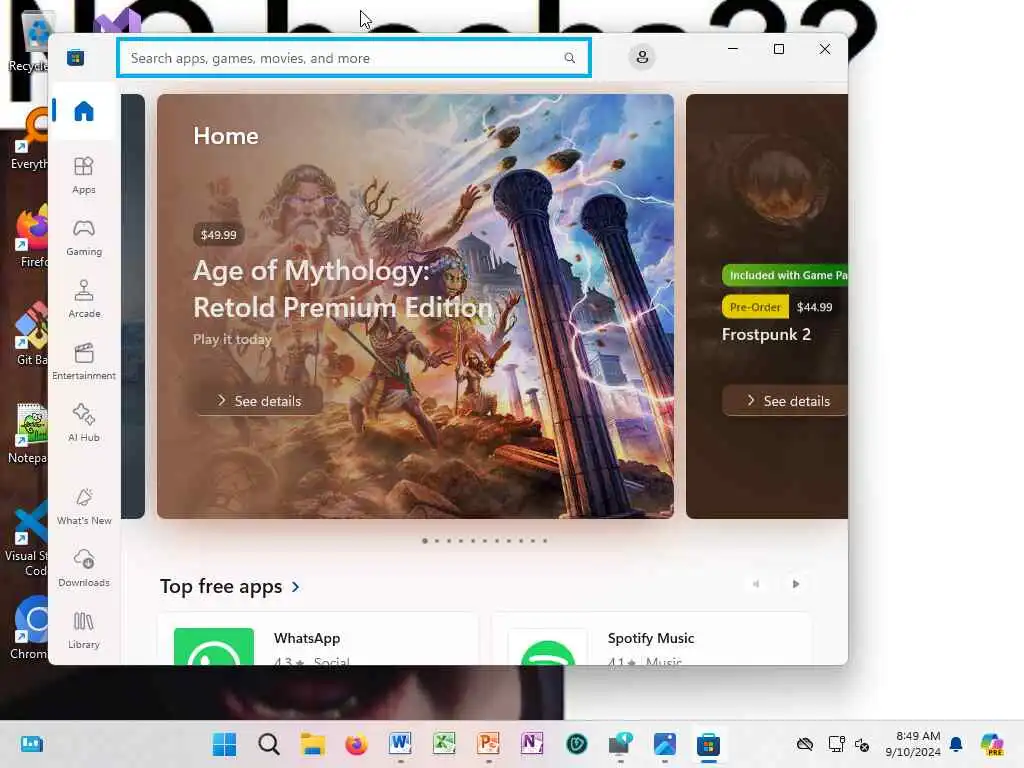The image size is (1024, 768).
Task: Open File Explorer from the taskbar
Action: (x=313, y=744)
